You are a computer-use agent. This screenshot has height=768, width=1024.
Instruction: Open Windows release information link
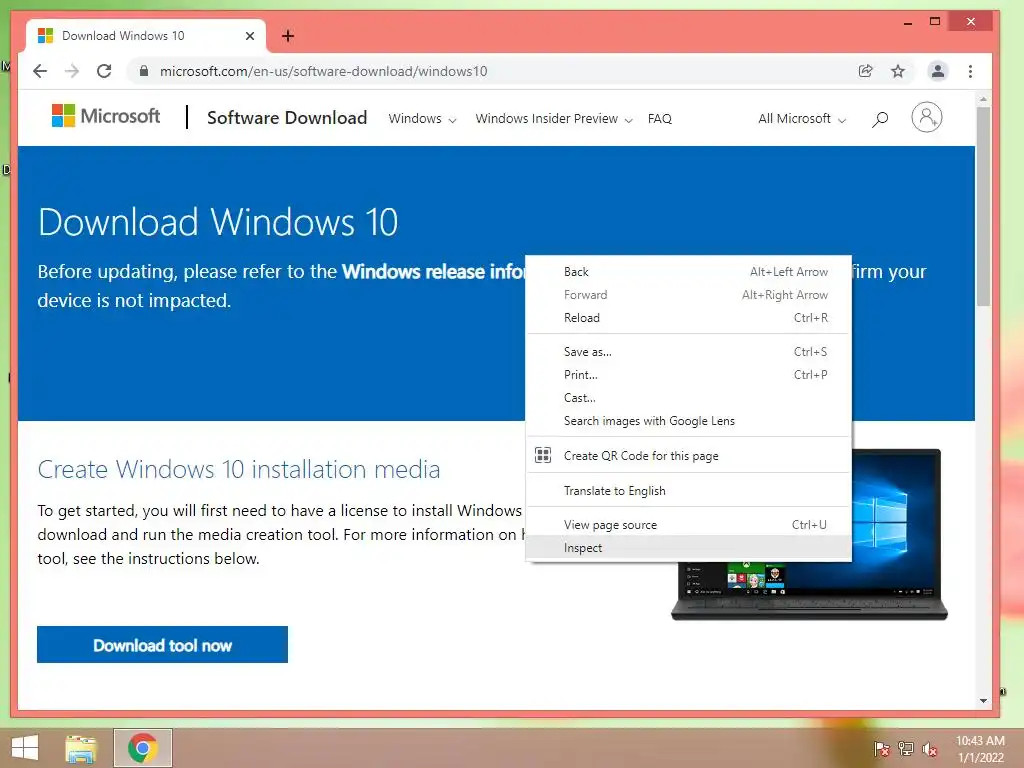[433, 272]
